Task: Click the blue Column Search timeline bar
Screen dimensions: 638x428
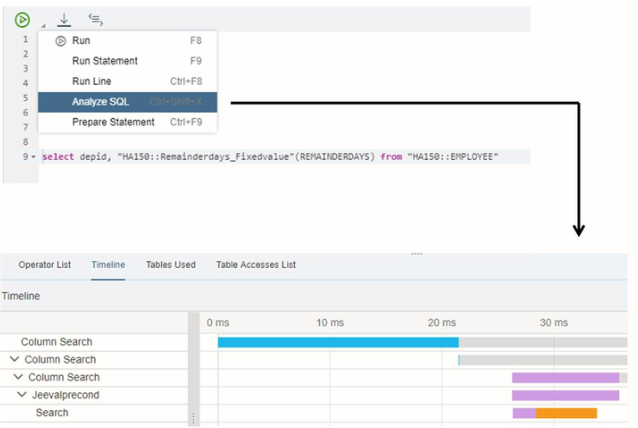Action: coord(337,342)
